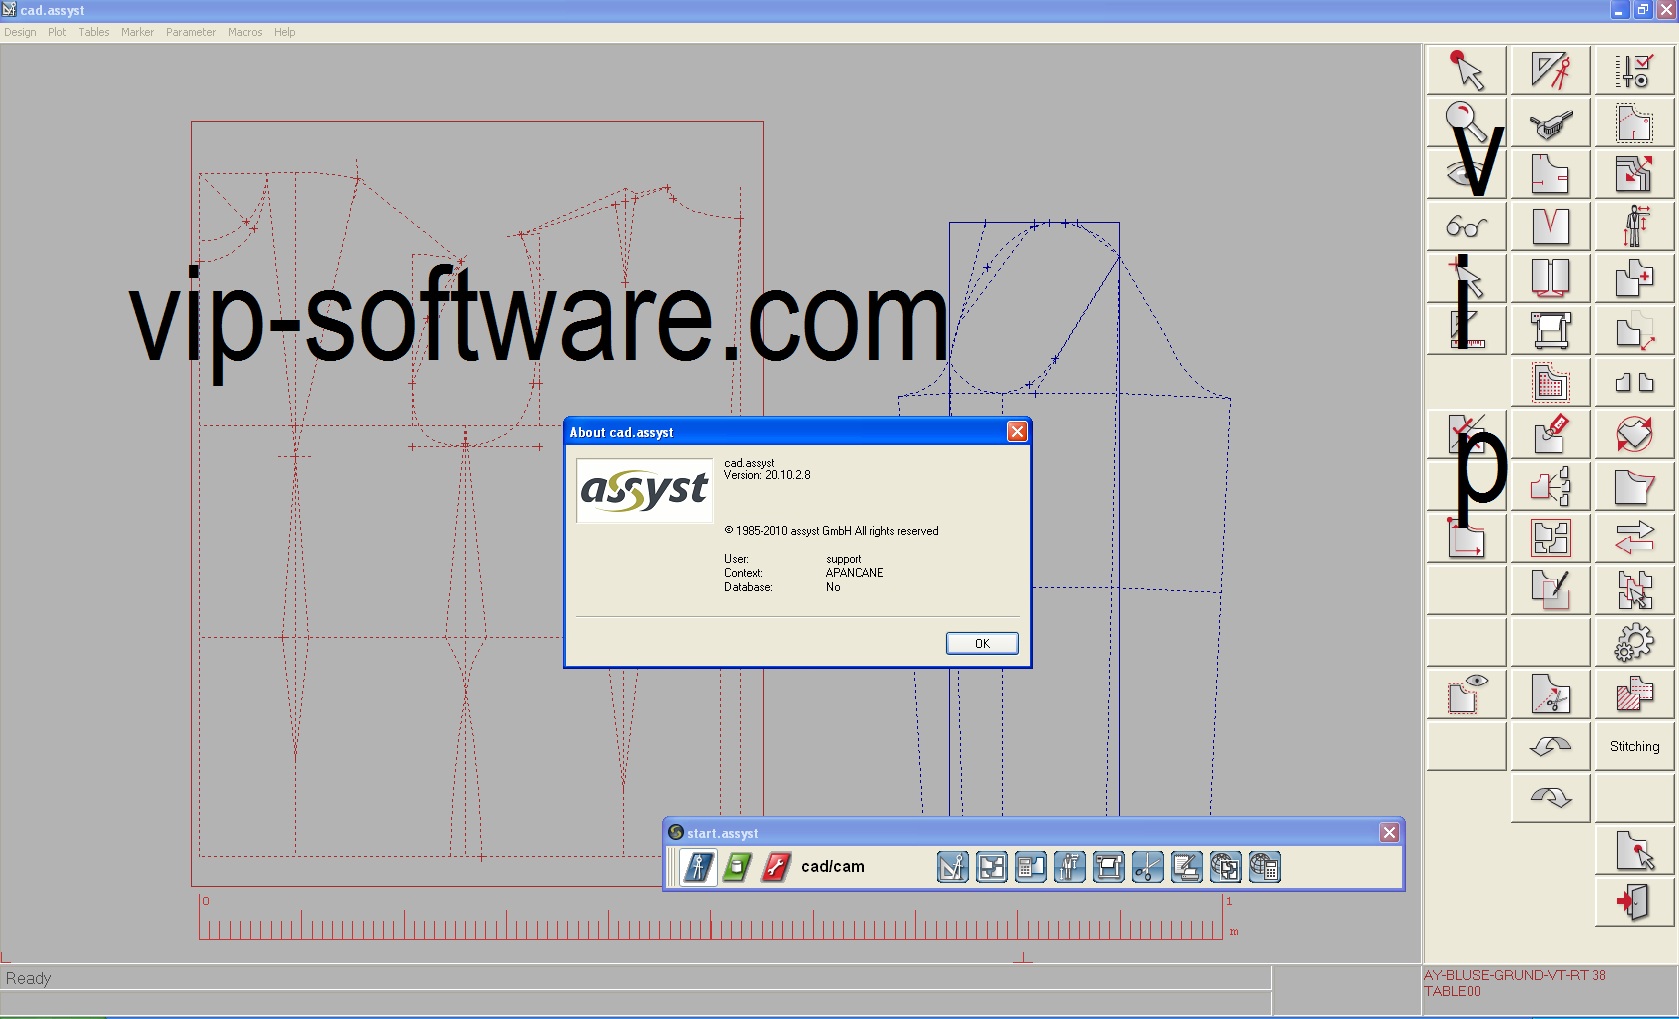Open the figure measurement grading tool
This screenshot has width=1679, height=1019.
click(1635, 226)
